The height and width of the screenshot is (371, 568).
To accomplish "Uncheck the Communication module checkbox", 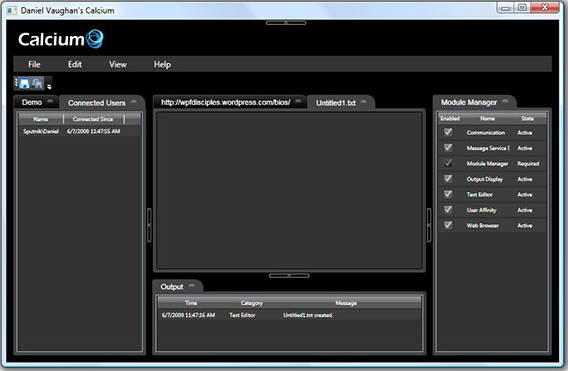I will point(448,132).
